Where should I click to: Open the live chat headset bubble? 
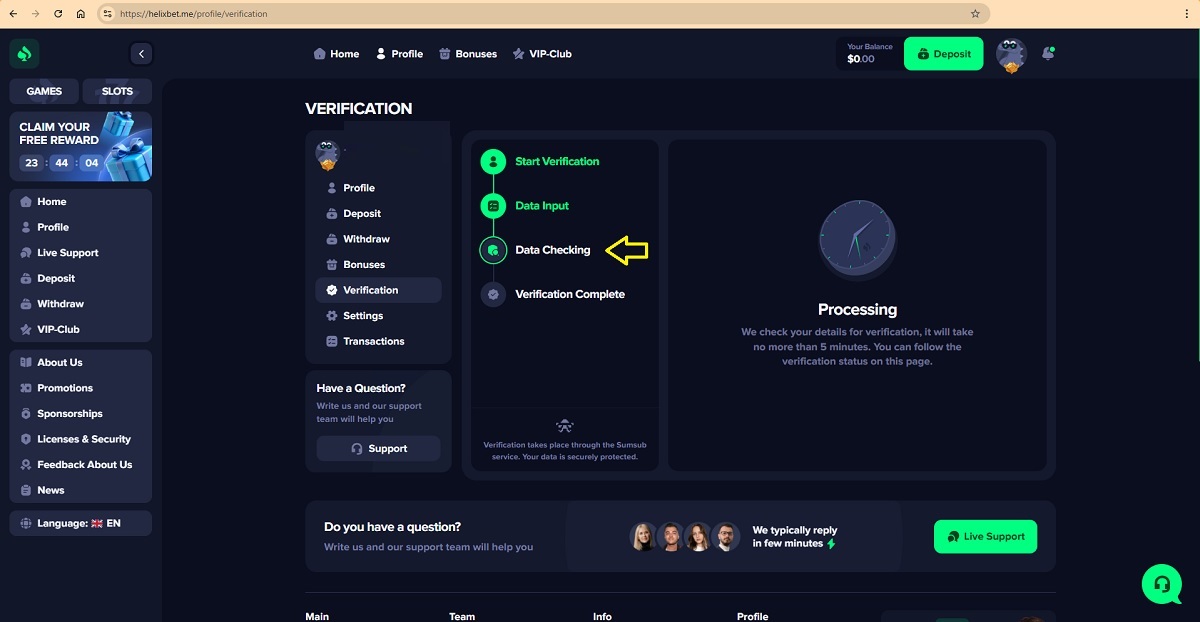(x=1161, y=583)
